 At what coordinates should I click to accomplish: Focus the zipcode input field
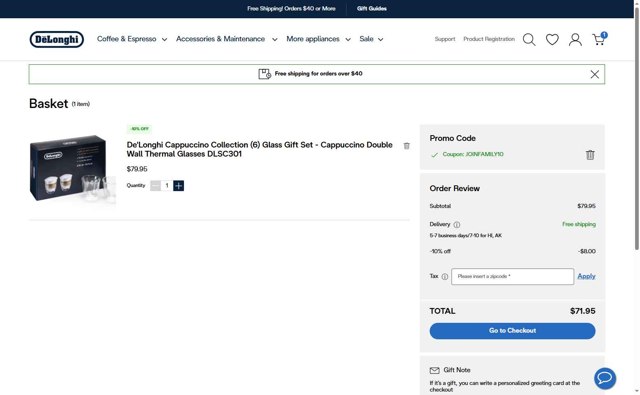click(x=513, y=277)
